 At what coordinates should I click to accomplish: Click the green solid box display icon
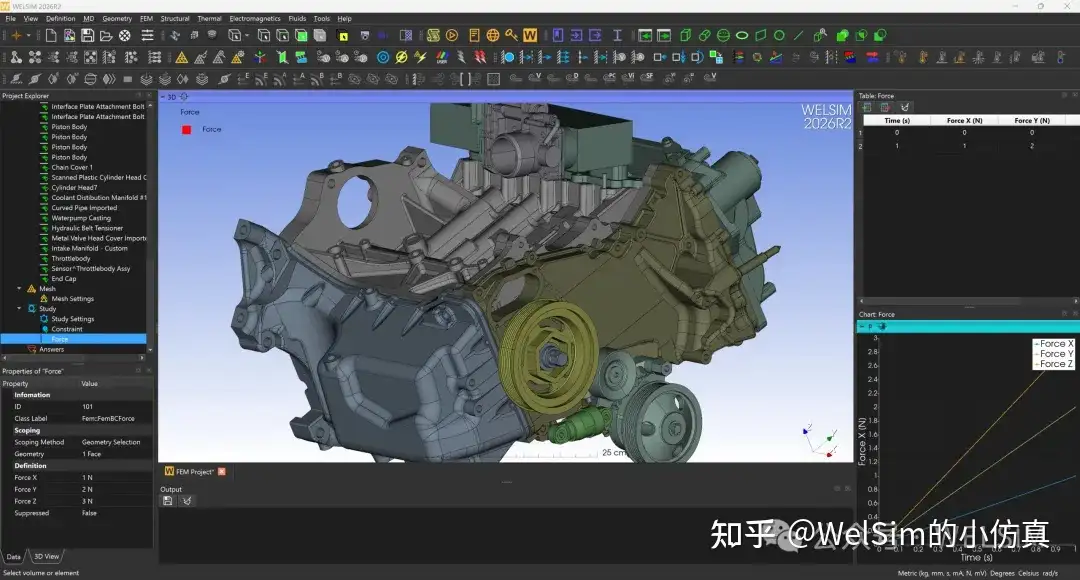pyautogui.click(x=301, y=35)
